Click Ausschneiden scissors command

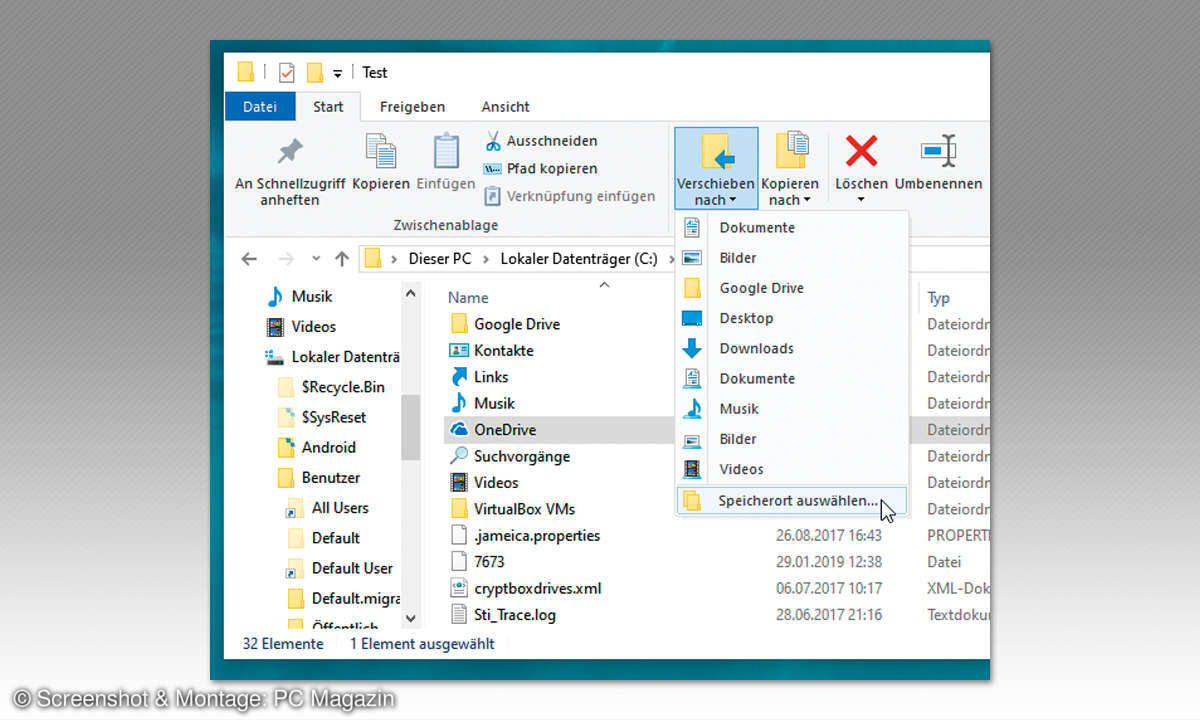coord(541,141)
